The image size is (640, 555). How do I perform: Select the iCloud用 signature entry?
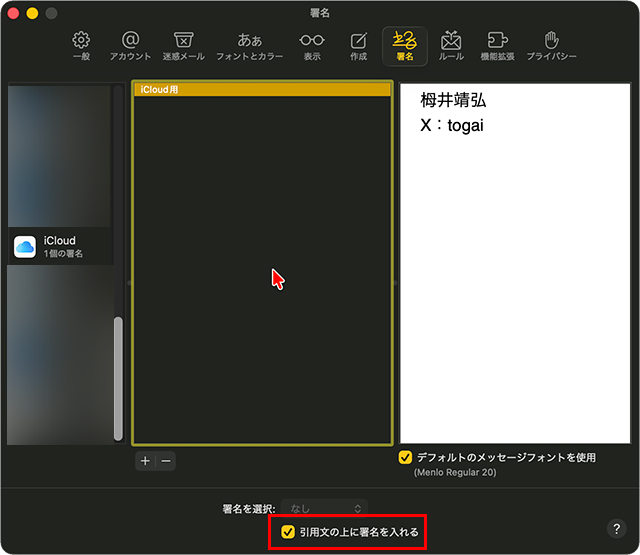point(261,90)
